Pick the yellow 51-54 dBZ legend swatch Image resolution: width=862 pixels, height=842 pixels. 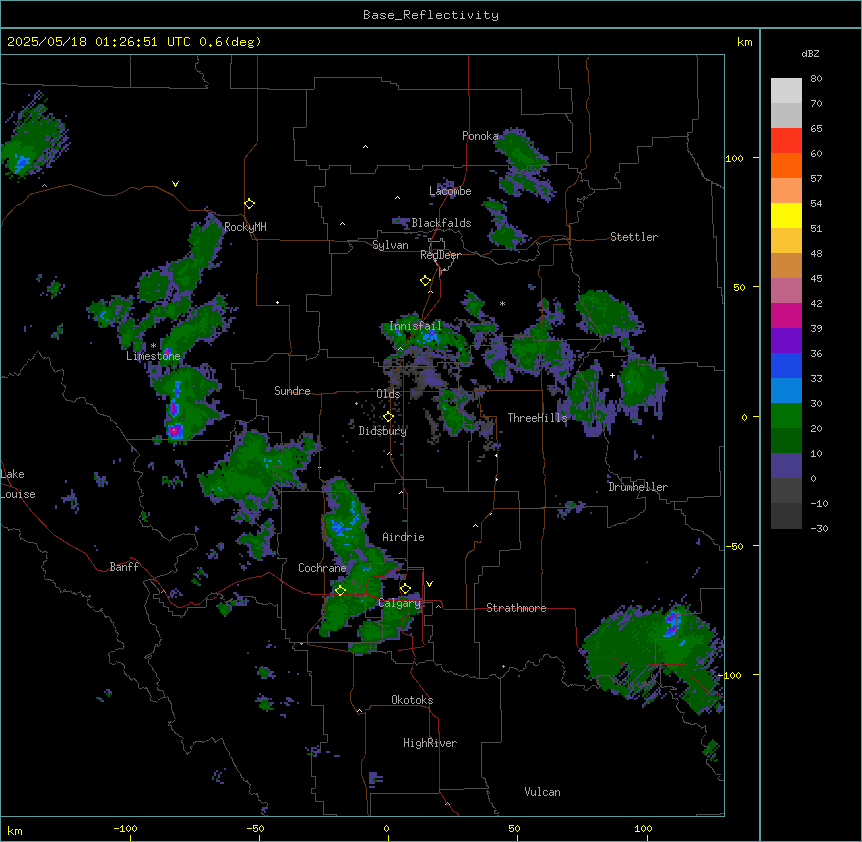click(786, 215)
